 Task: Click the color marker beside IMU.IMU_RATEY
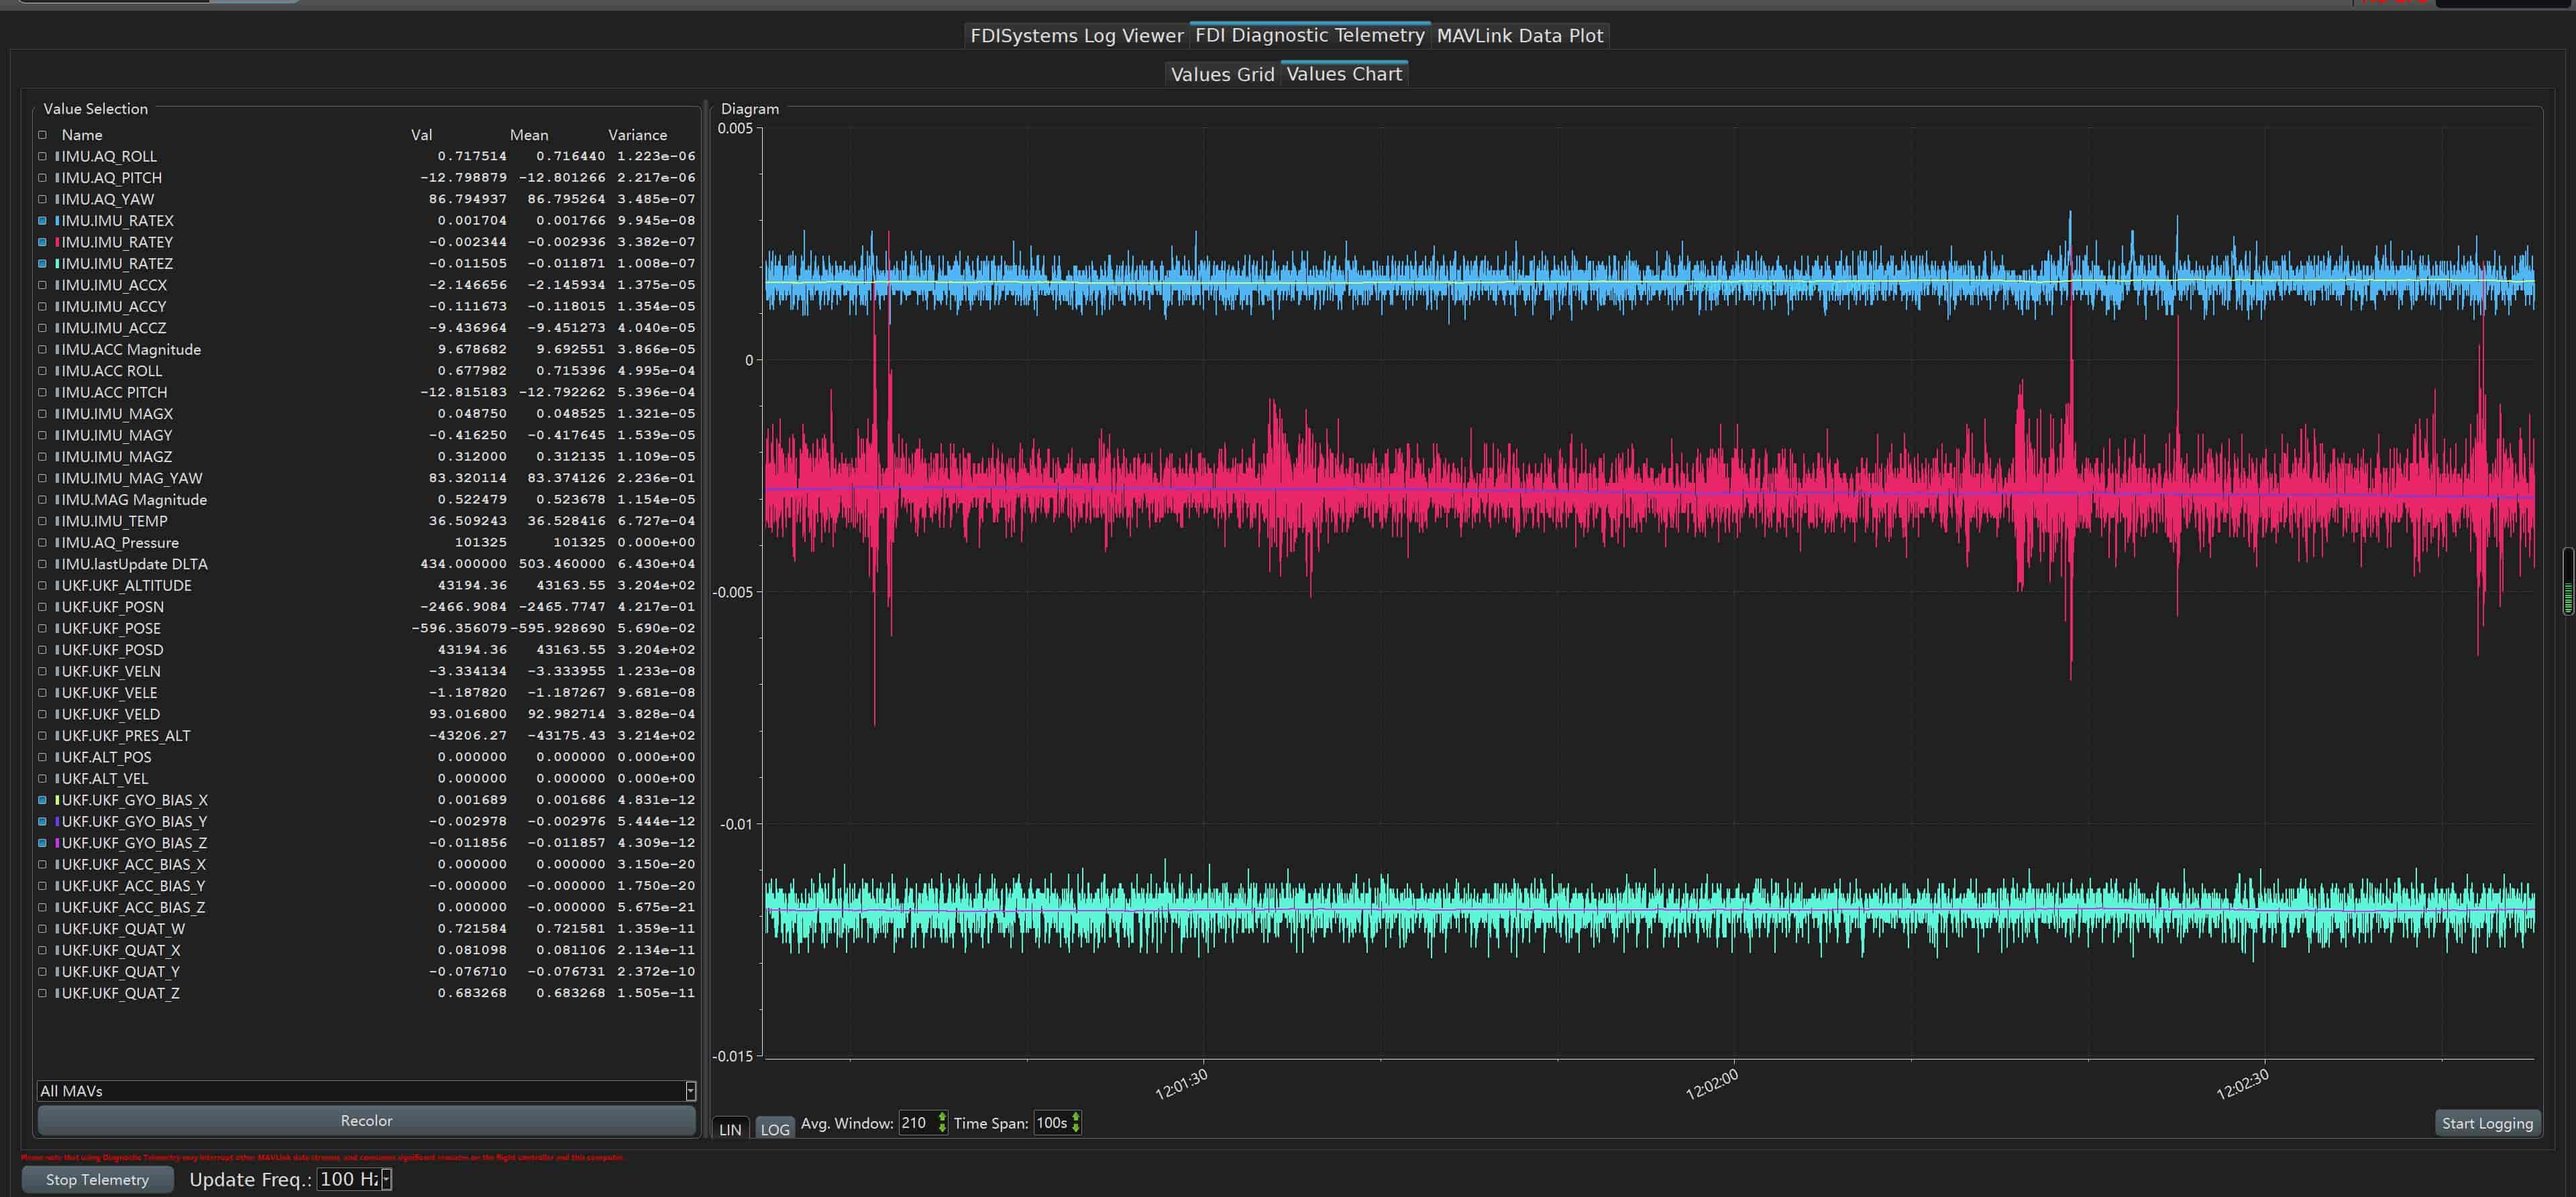pos(57,242)
